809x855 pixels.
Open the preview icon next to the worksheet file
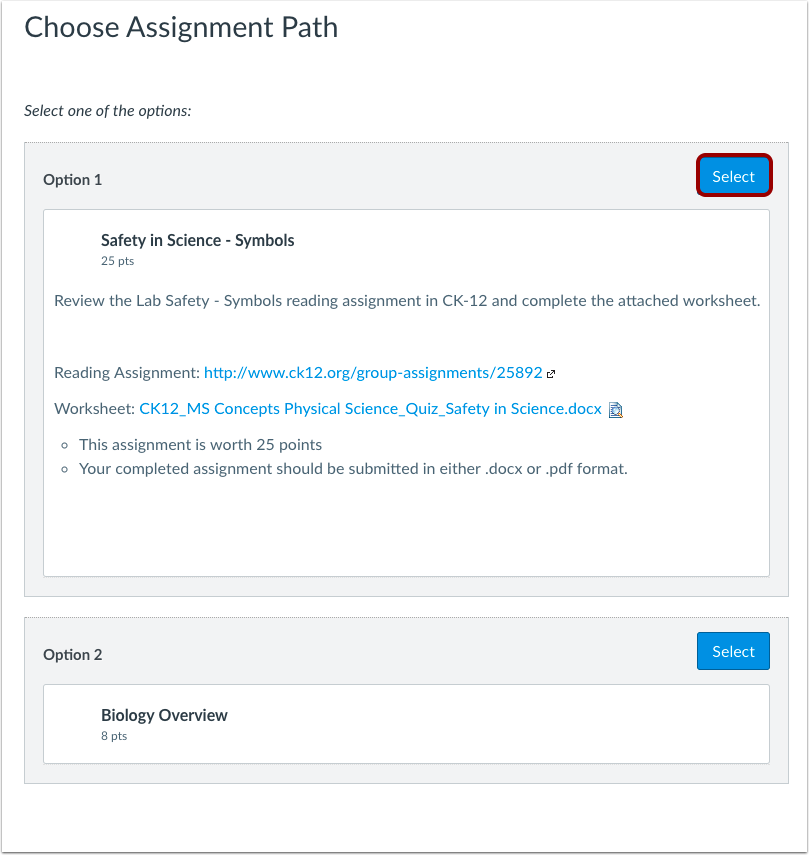[x=616, y=409]
